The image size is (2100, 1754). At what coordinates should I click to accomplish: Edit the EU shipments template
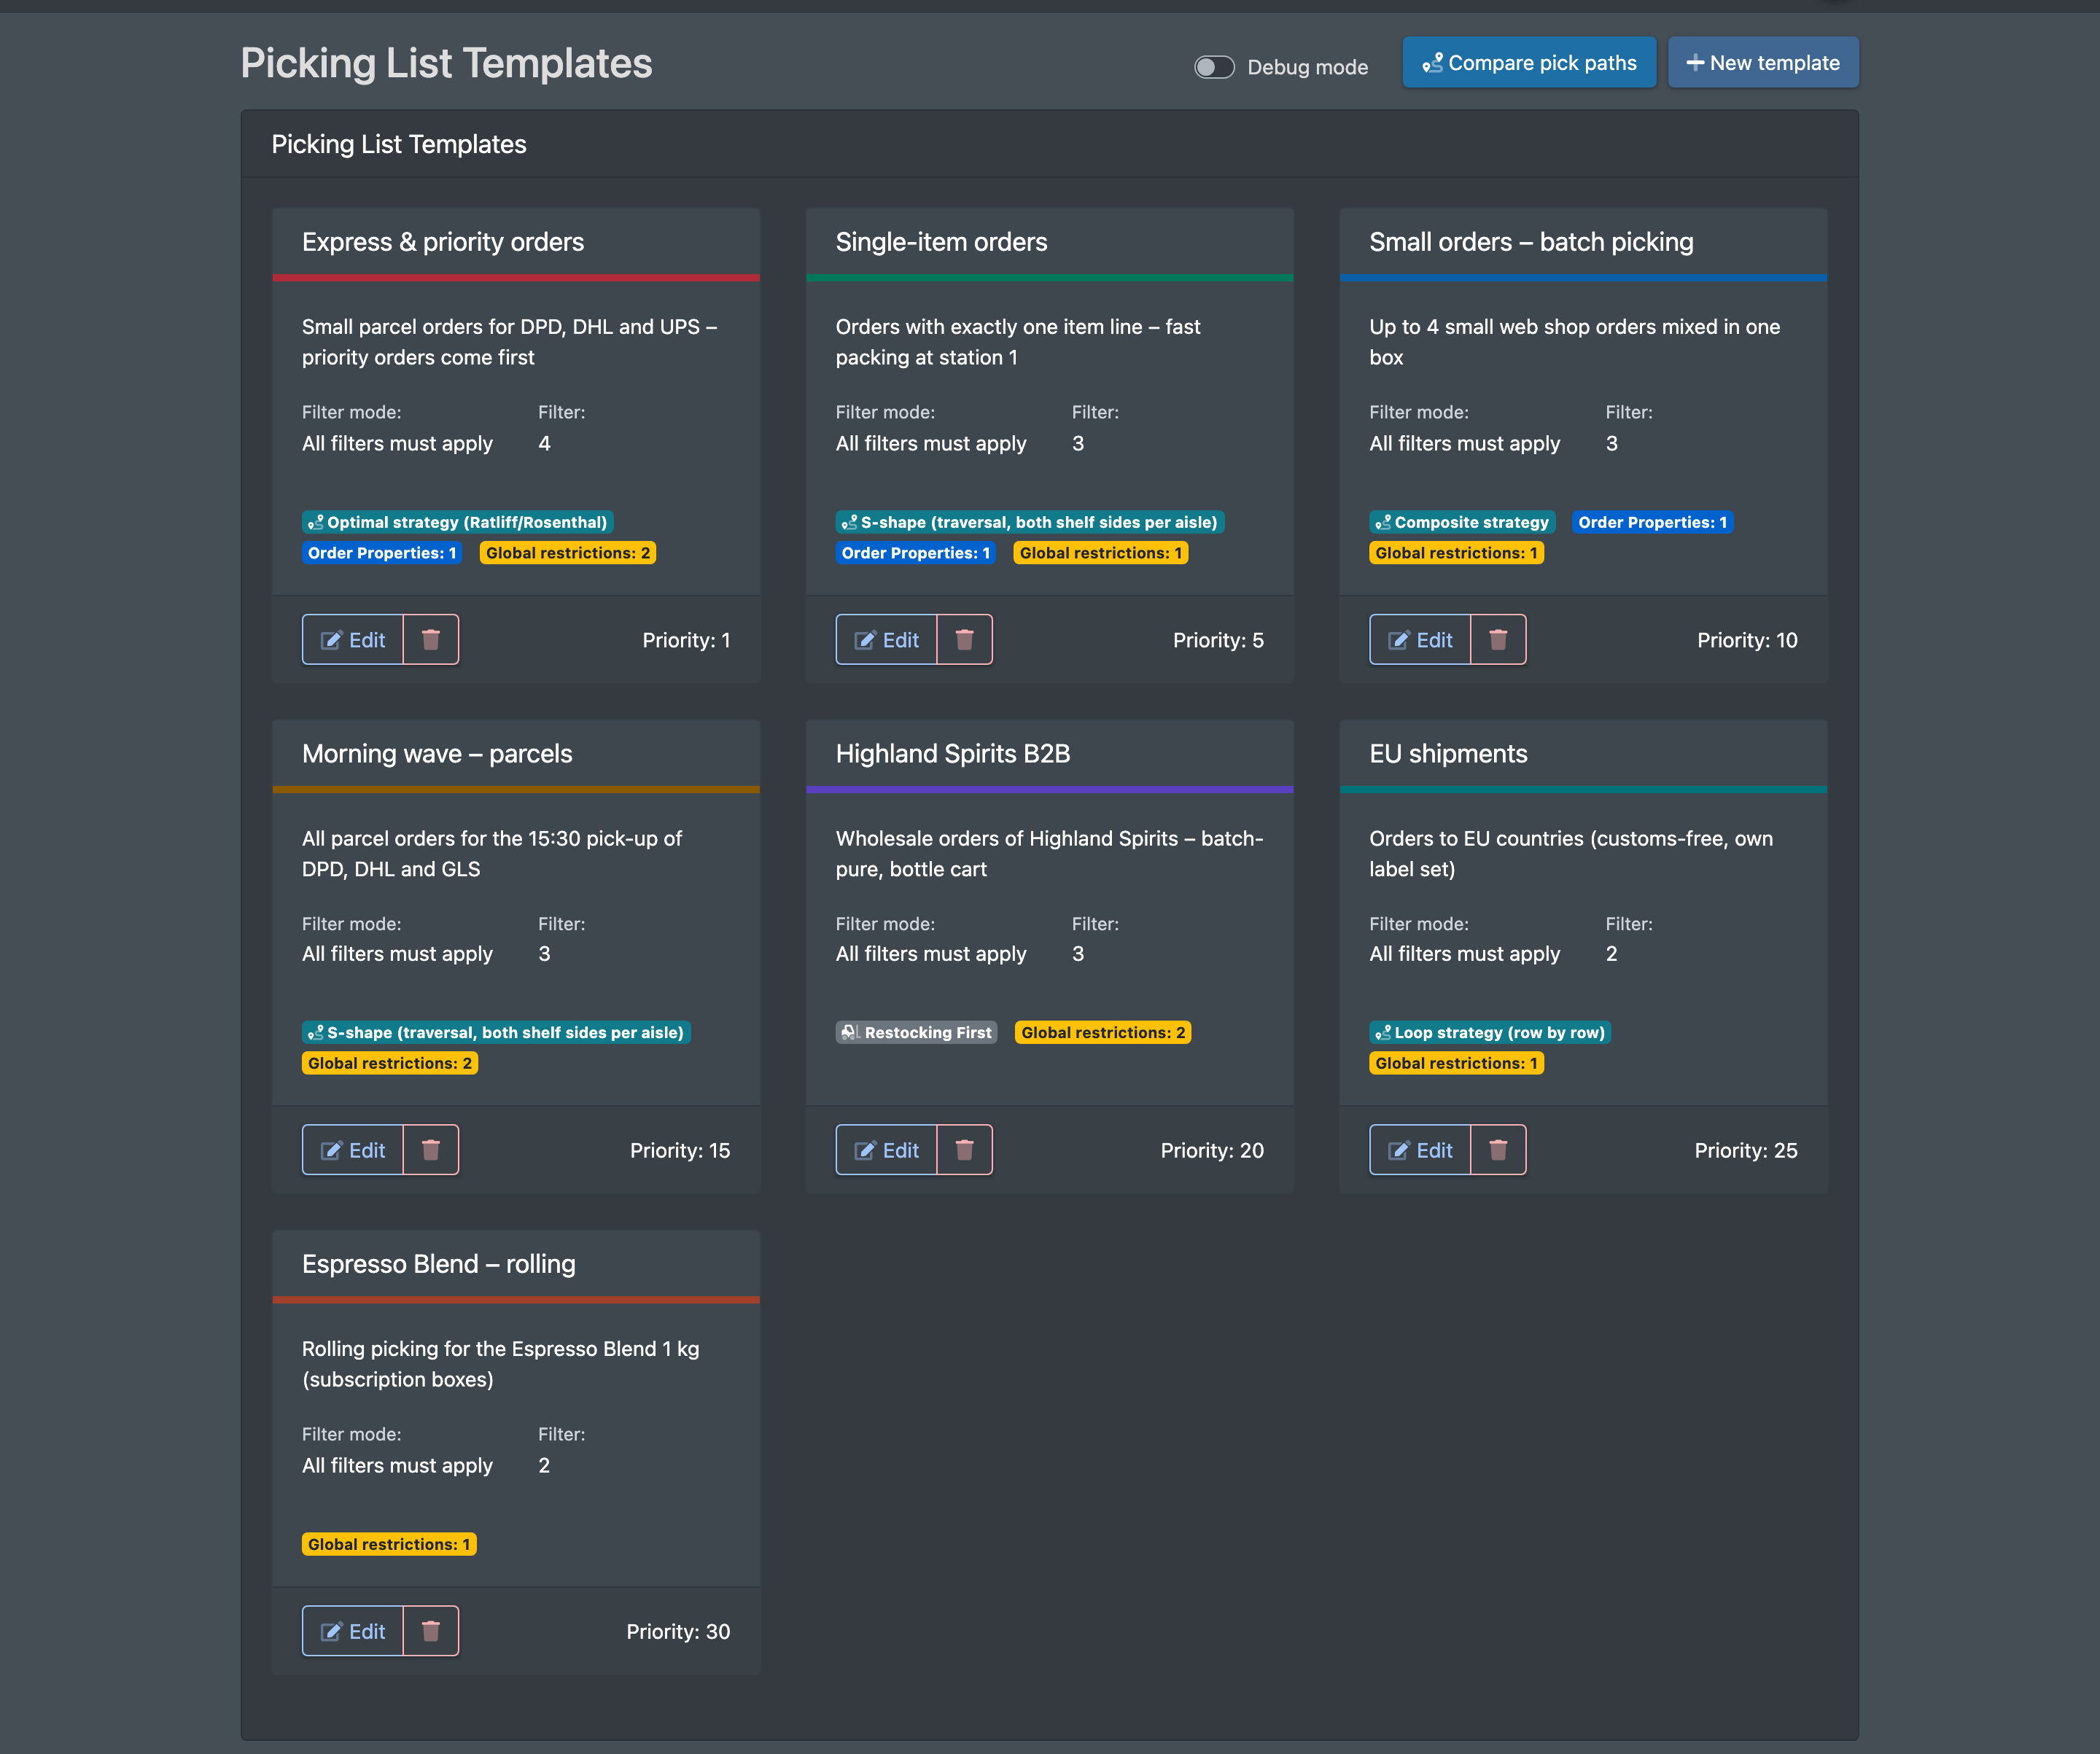click(x=1420, y=1150)
